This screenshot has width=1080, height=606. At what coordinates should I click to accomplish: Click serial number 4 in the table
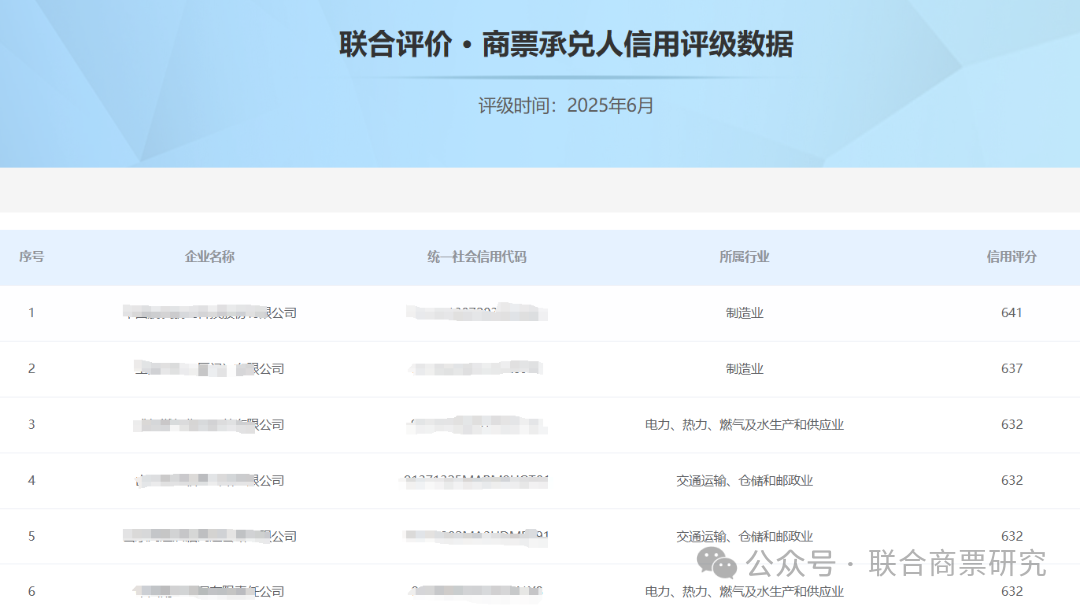click(x=31, y=481)
